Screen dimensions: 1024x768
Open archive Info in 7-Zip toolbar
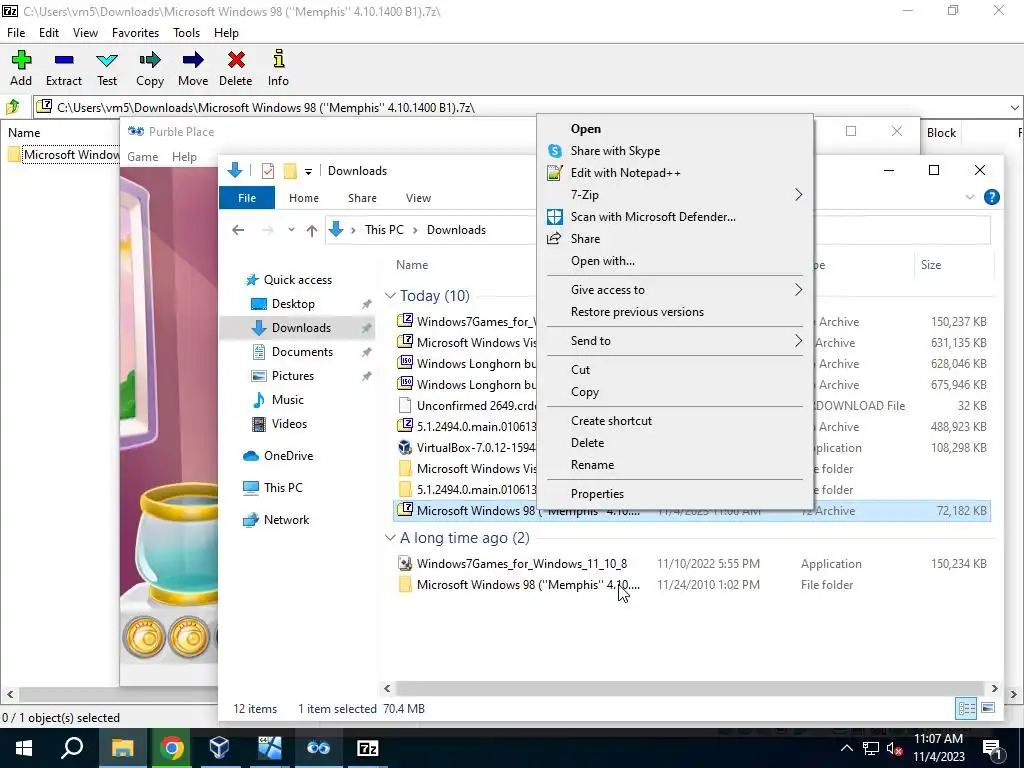tap(278, 68)
